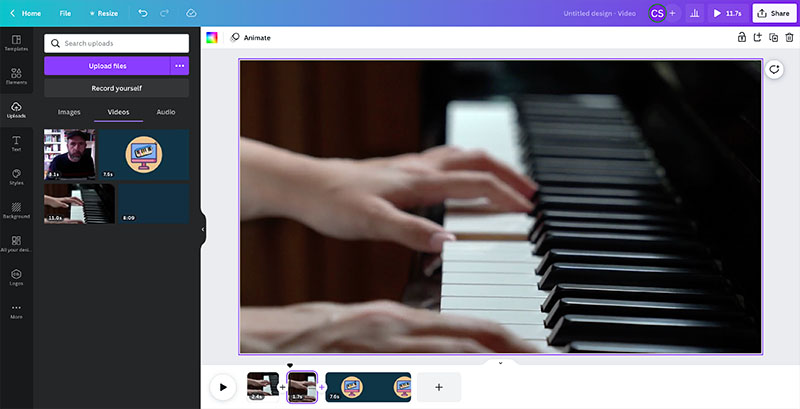The image size is (800, 409).
Task: Click the cloud save status icon
Action: click(x=191, y=13)
